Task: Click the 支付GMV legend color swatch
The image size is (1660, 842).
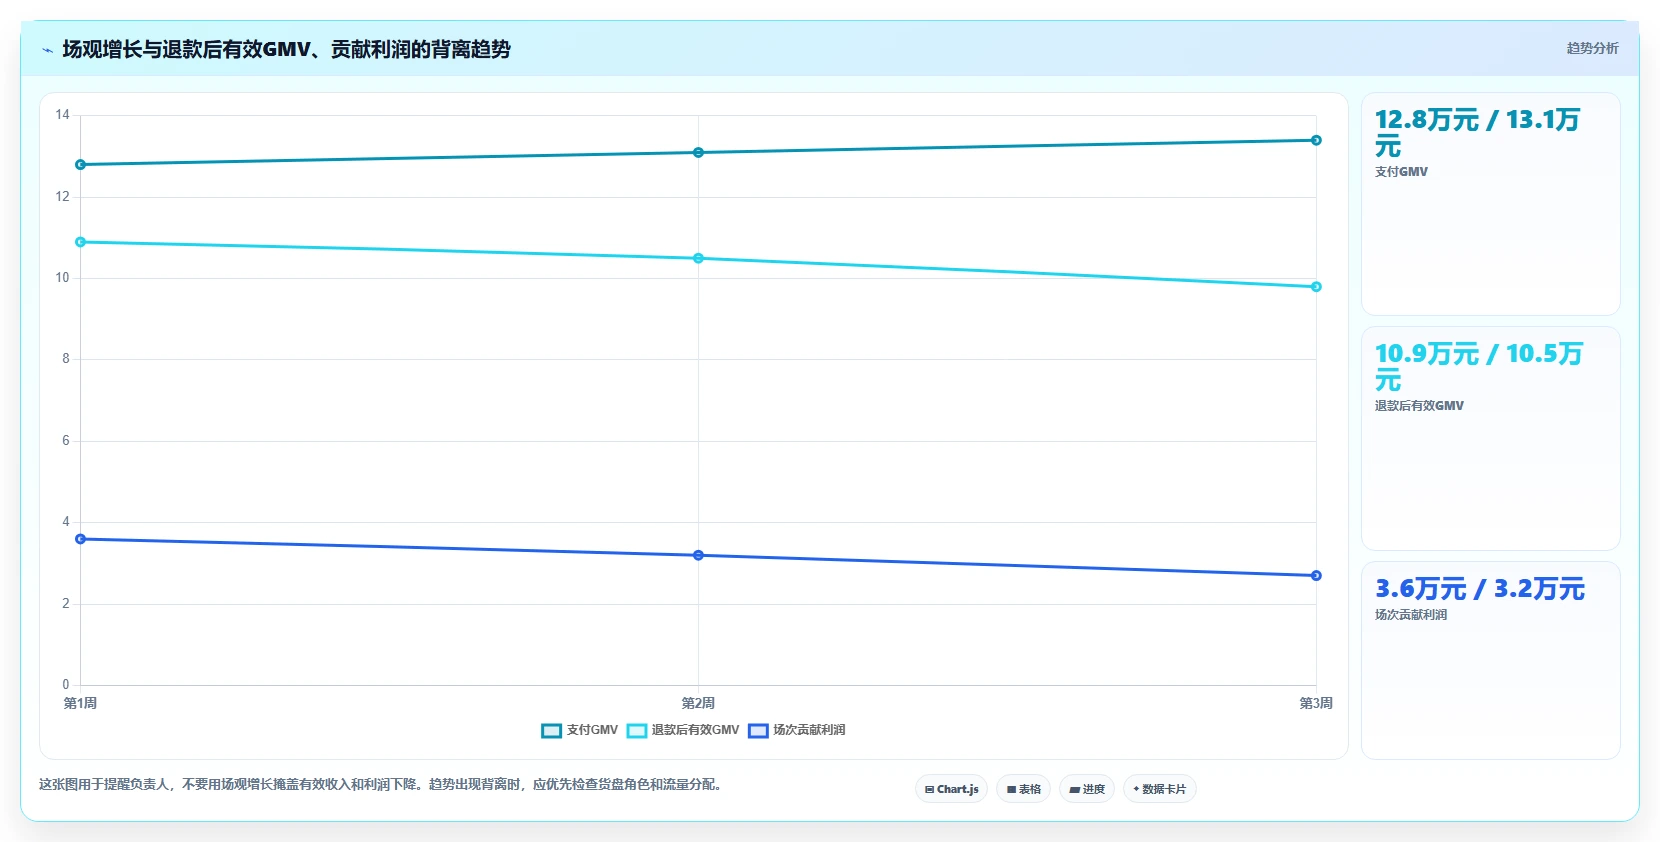Action: [551, 731]
